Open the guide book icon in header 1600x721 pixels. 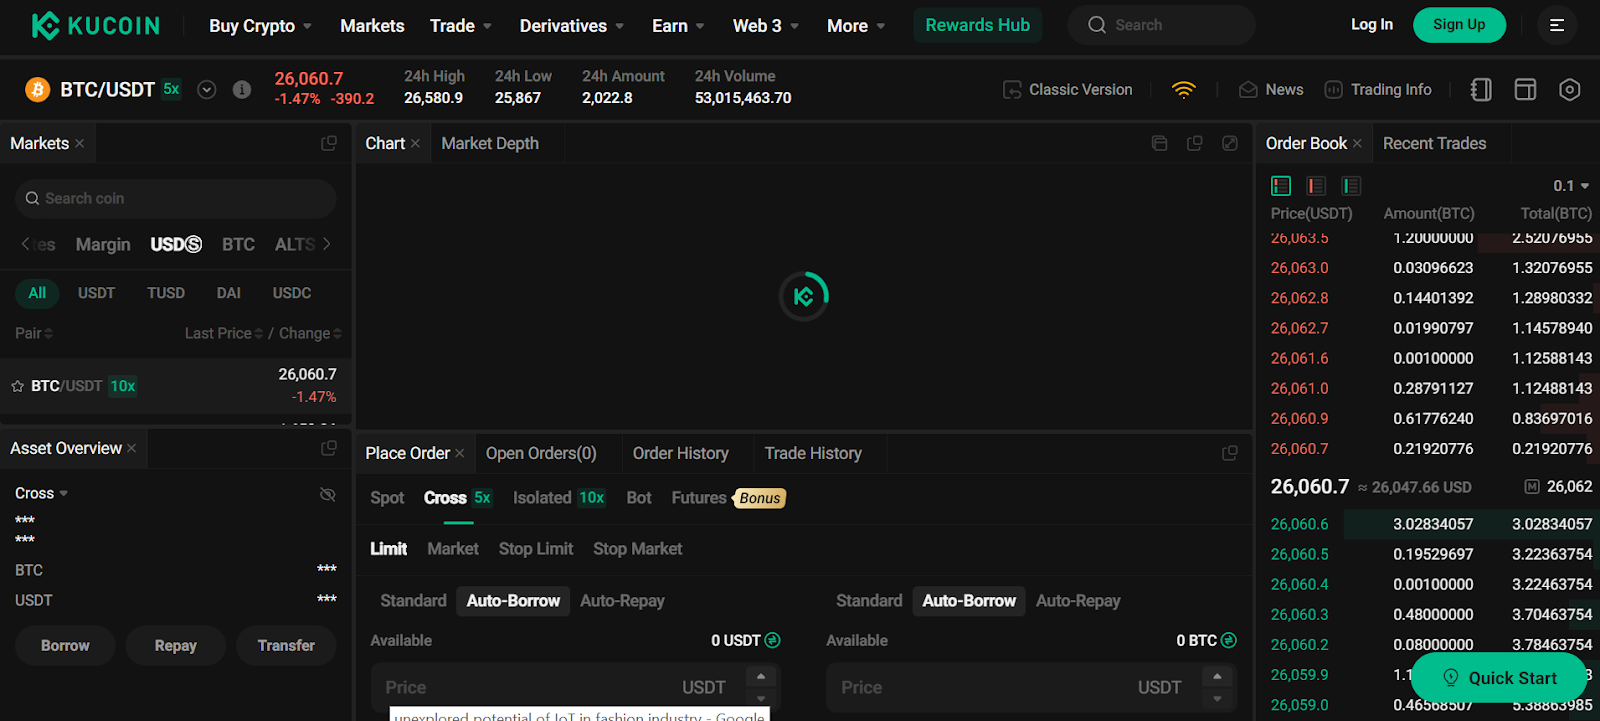[x=1481, y=90]
